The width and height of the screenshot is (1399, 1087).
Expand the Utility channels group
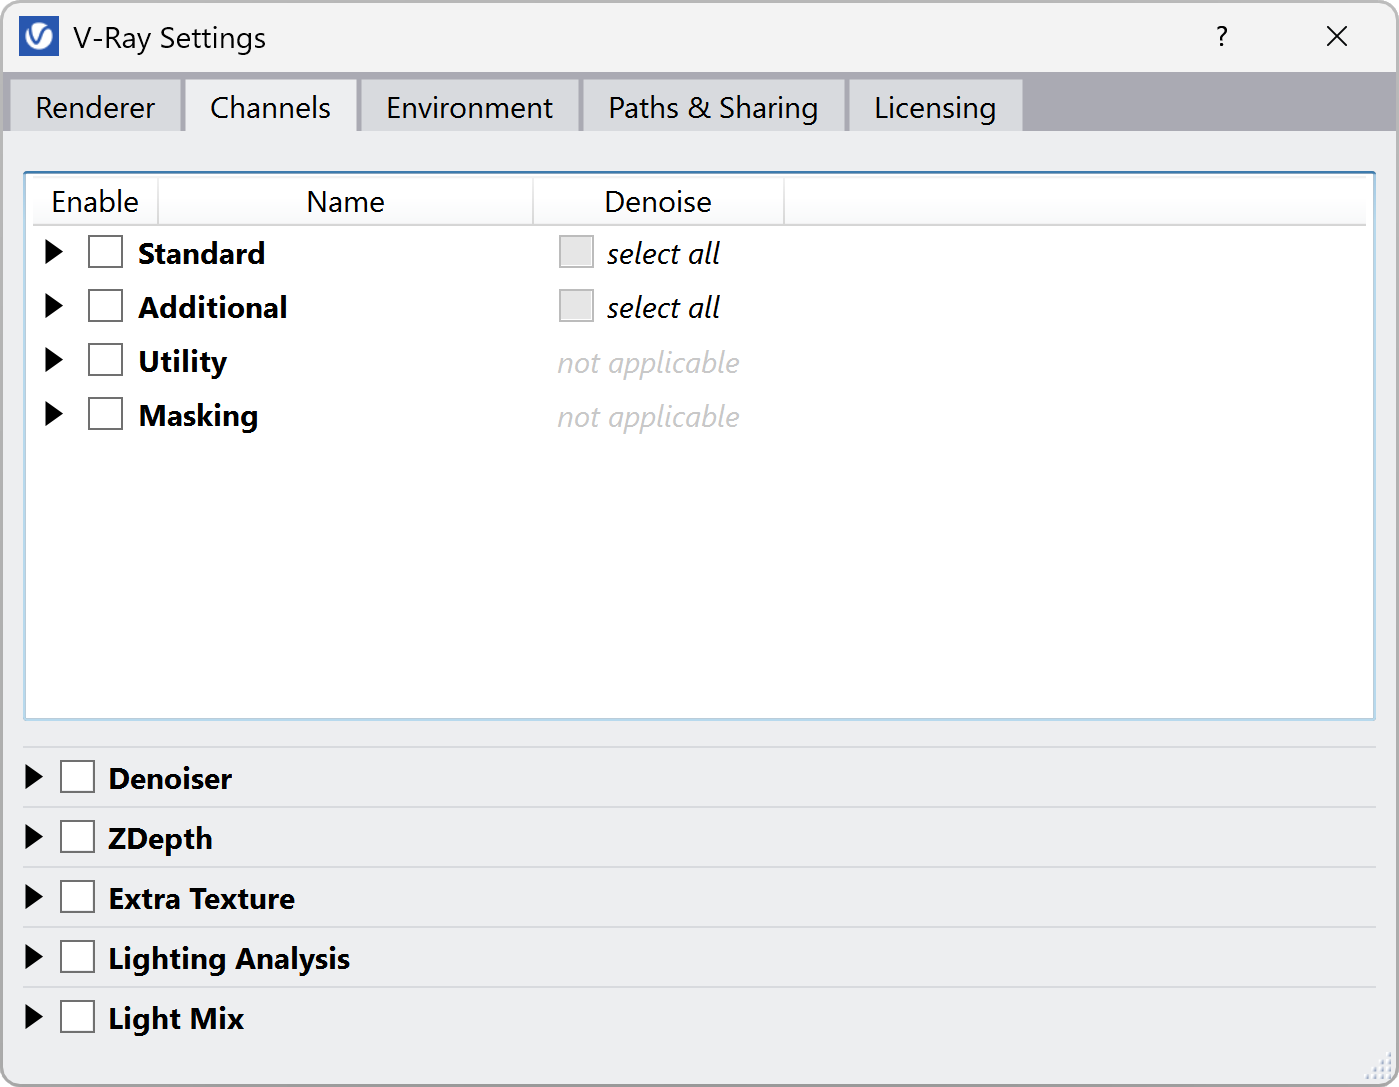pyautogui.click(x=54, y=360)
